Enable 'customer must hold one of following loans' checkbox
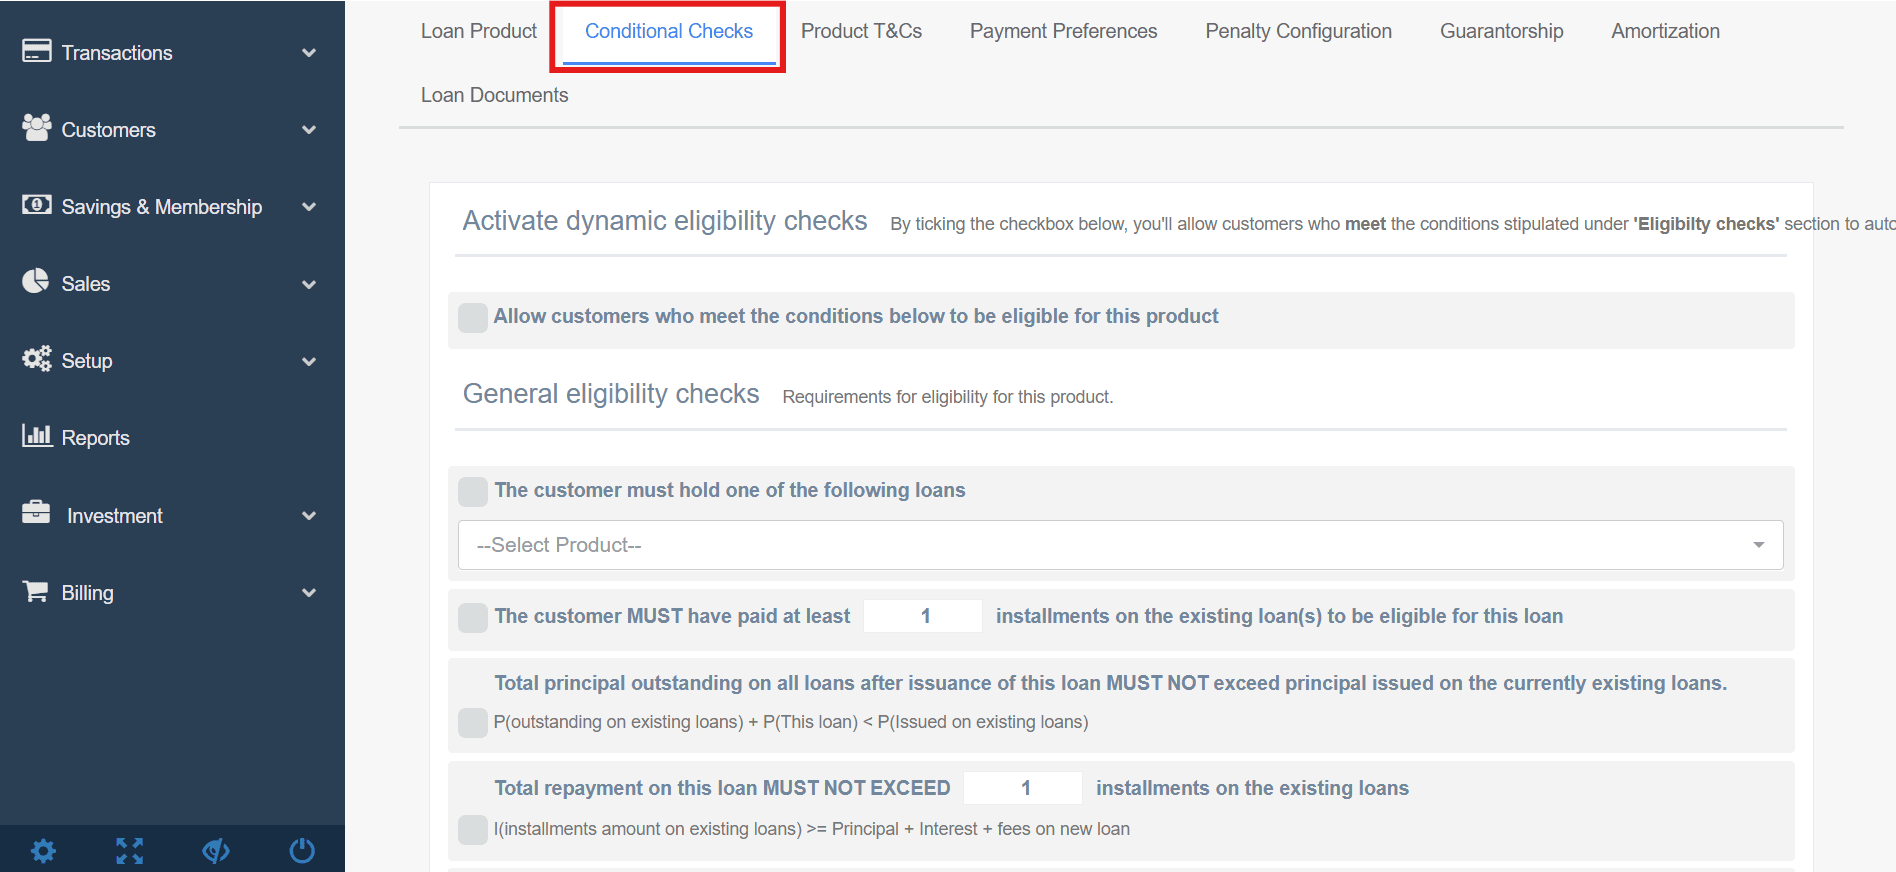The width and height of the screenshot is (1896, 872). click(473, 492)
